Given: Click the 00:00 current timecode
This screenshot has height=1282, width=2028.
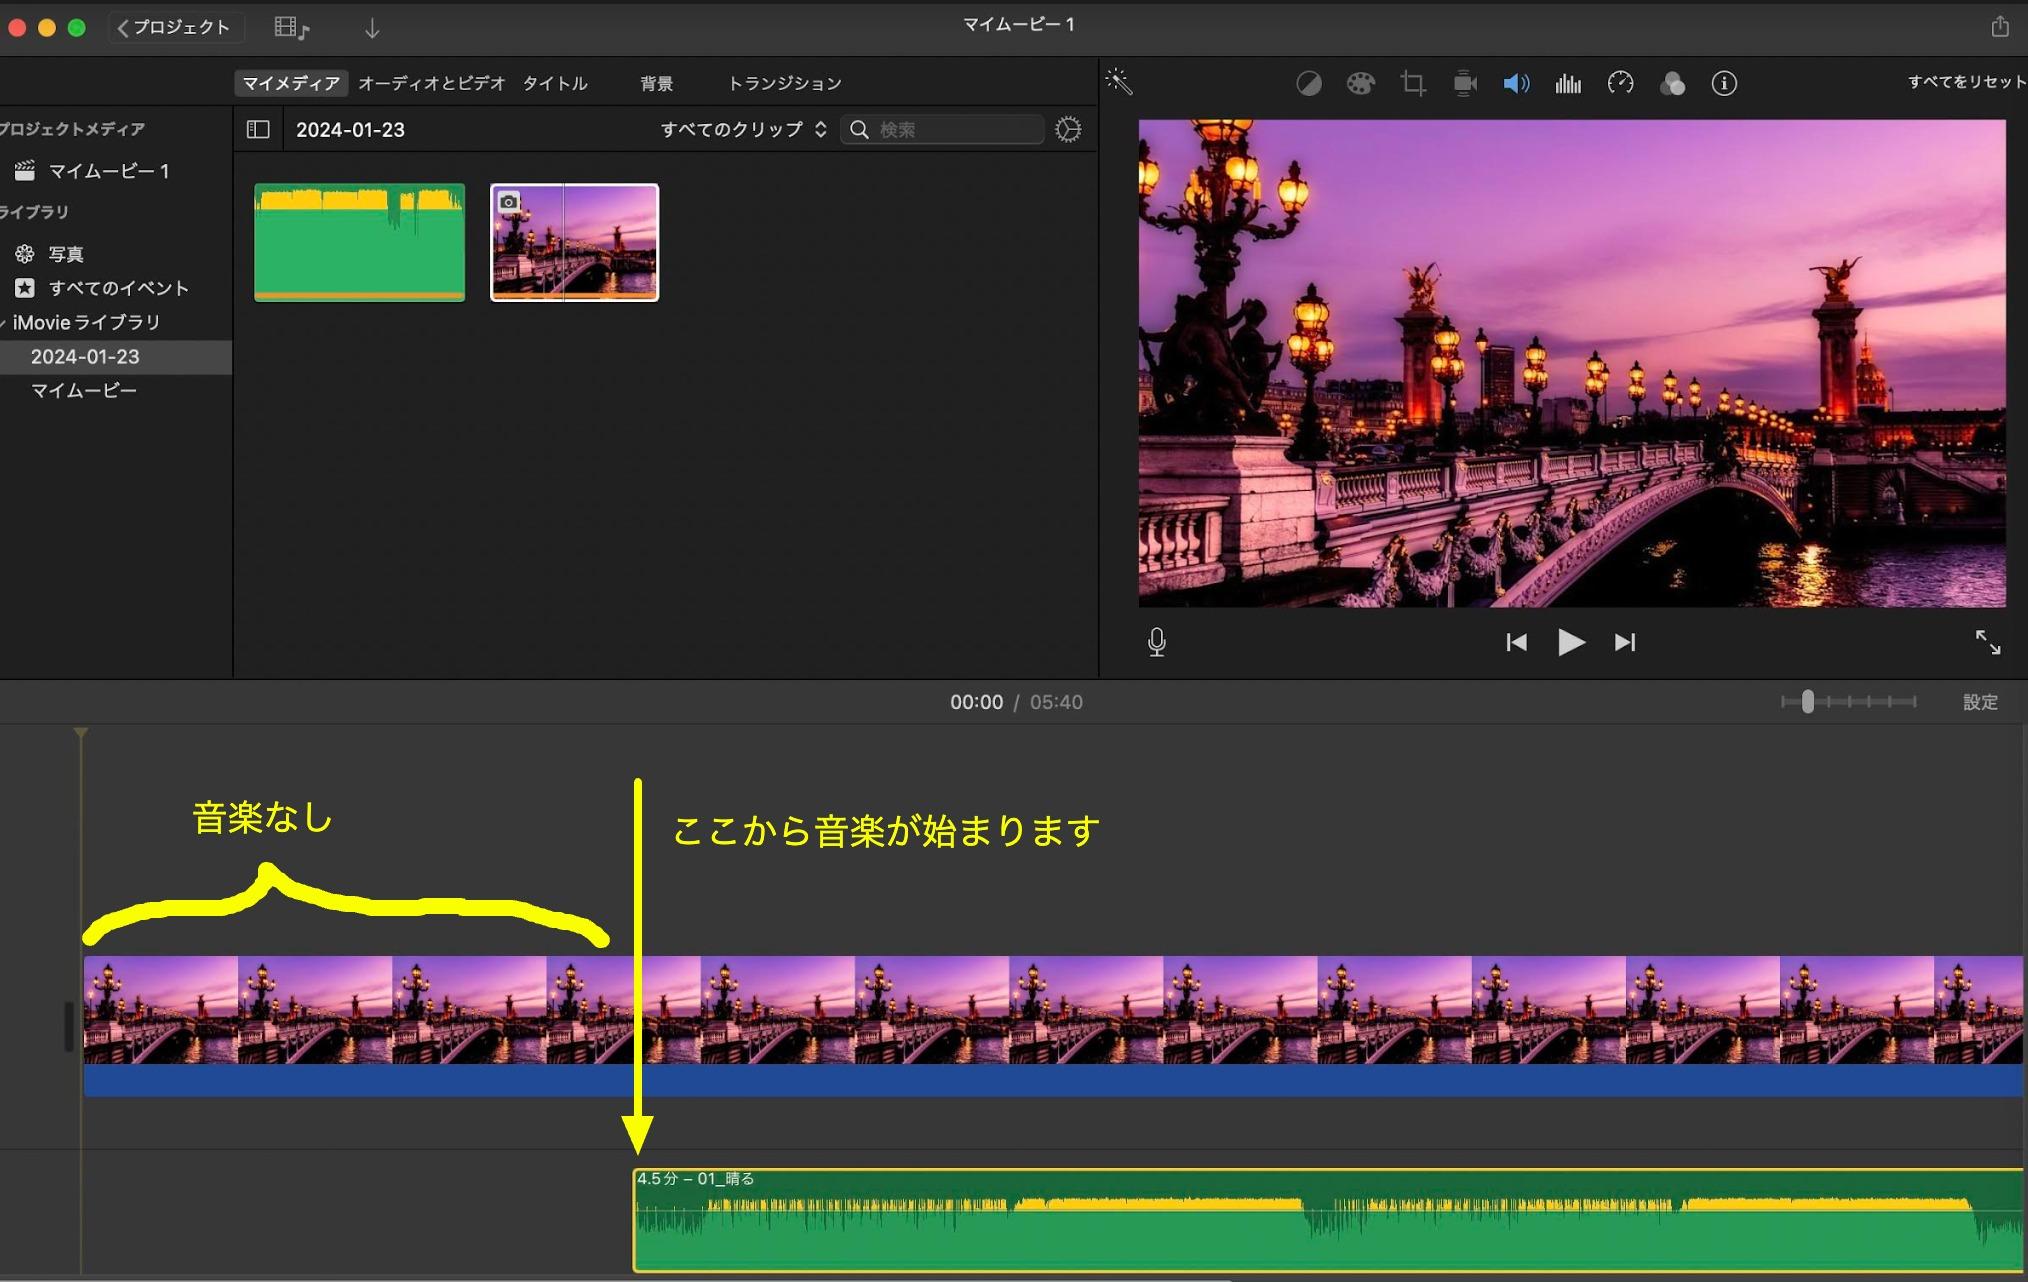Looking at the screenshot, I should click(976, 702).
